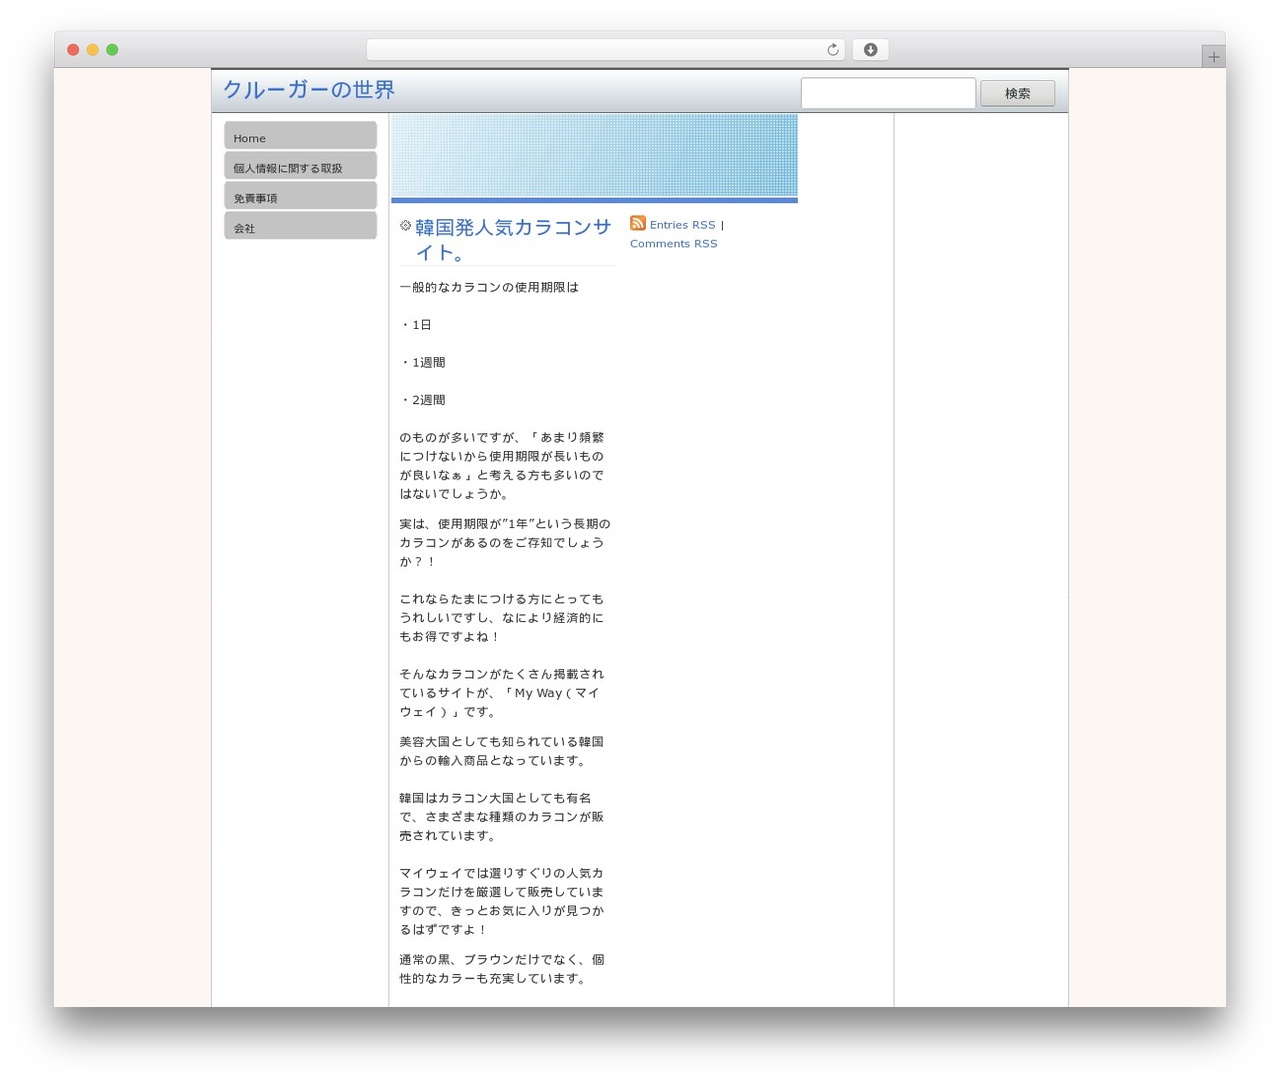Viewport: 1280px width, 1084px height.
Task: Click the orange RSS feed icon
Action: coord(638,223)
